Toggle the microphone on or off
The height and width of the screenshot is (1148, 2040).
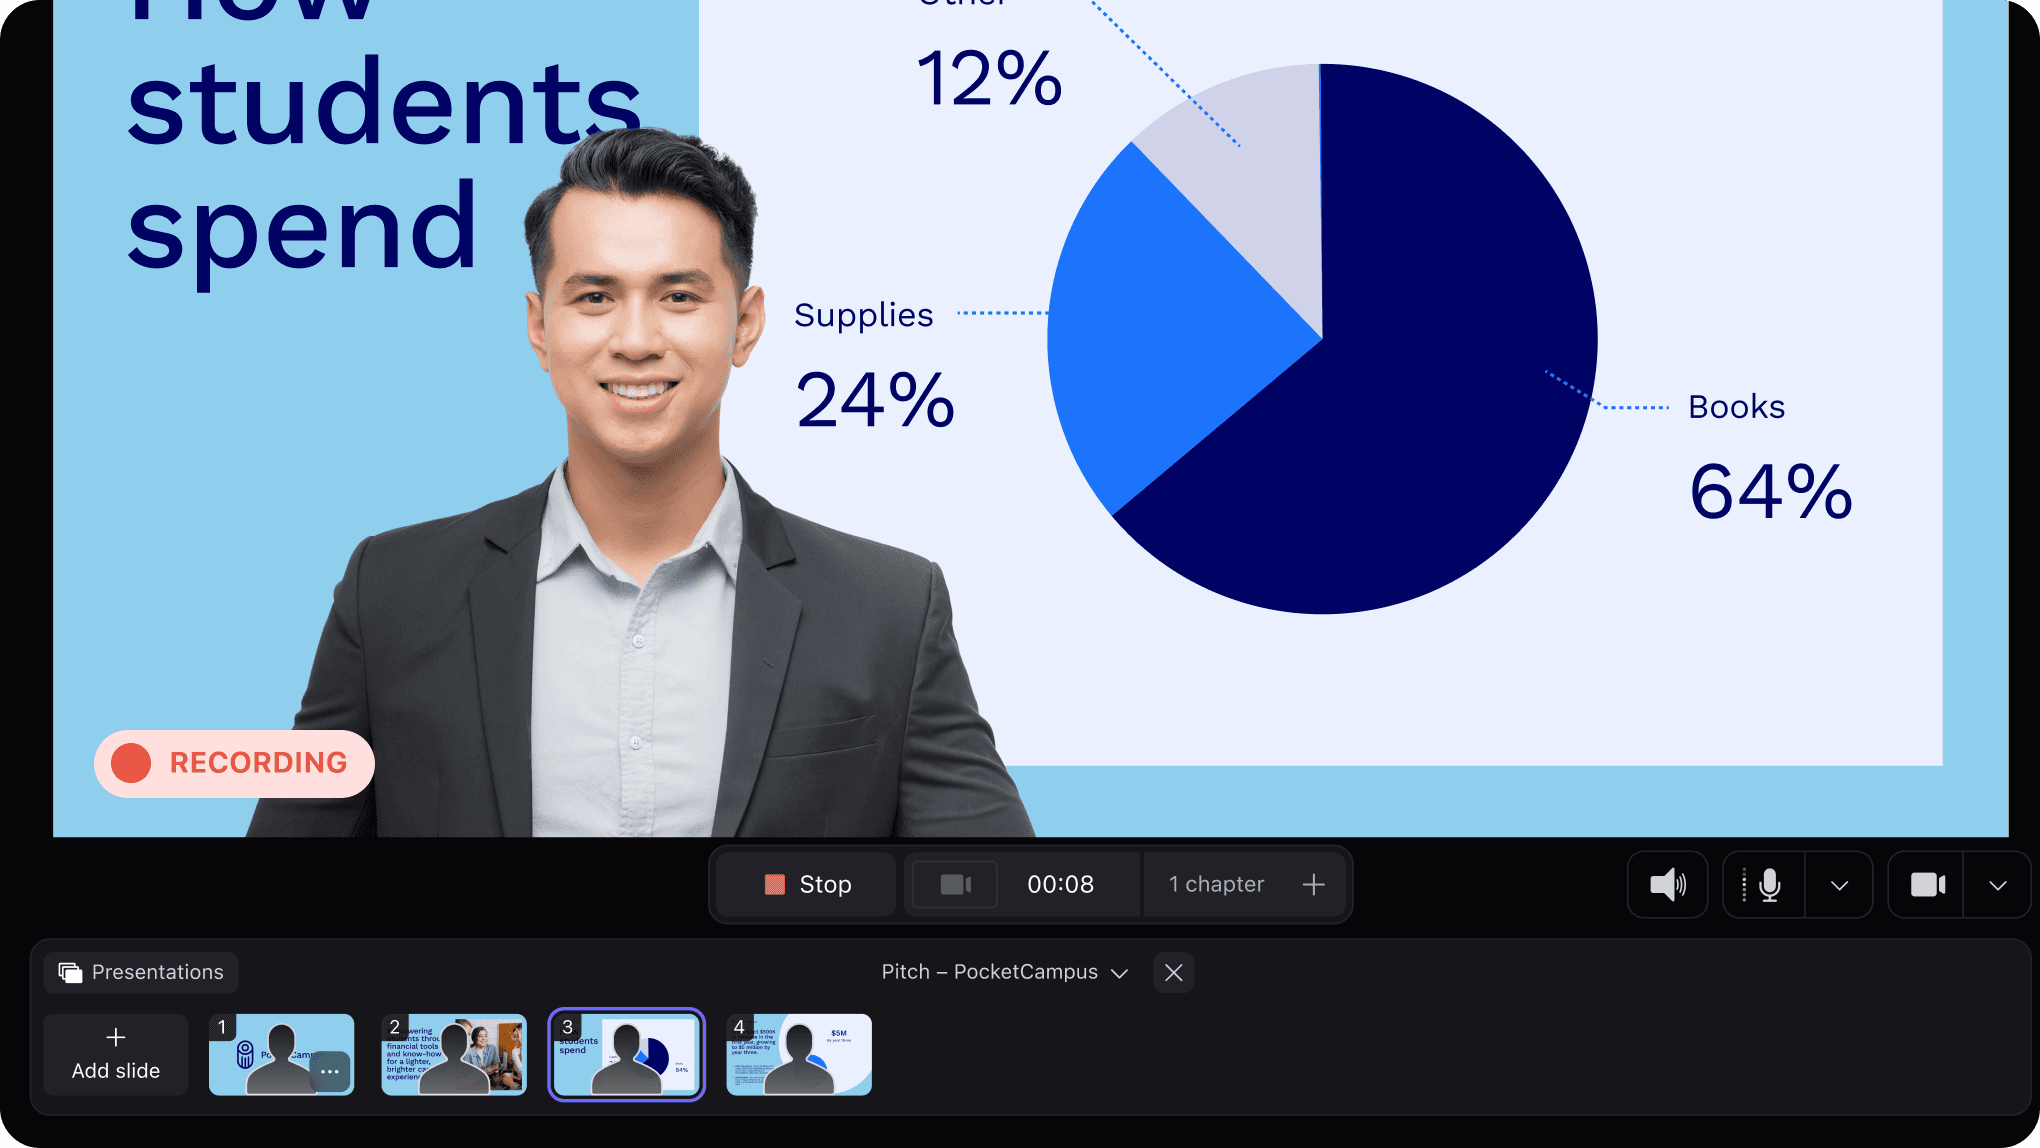pyautogui.click(x=1768, y=885)
